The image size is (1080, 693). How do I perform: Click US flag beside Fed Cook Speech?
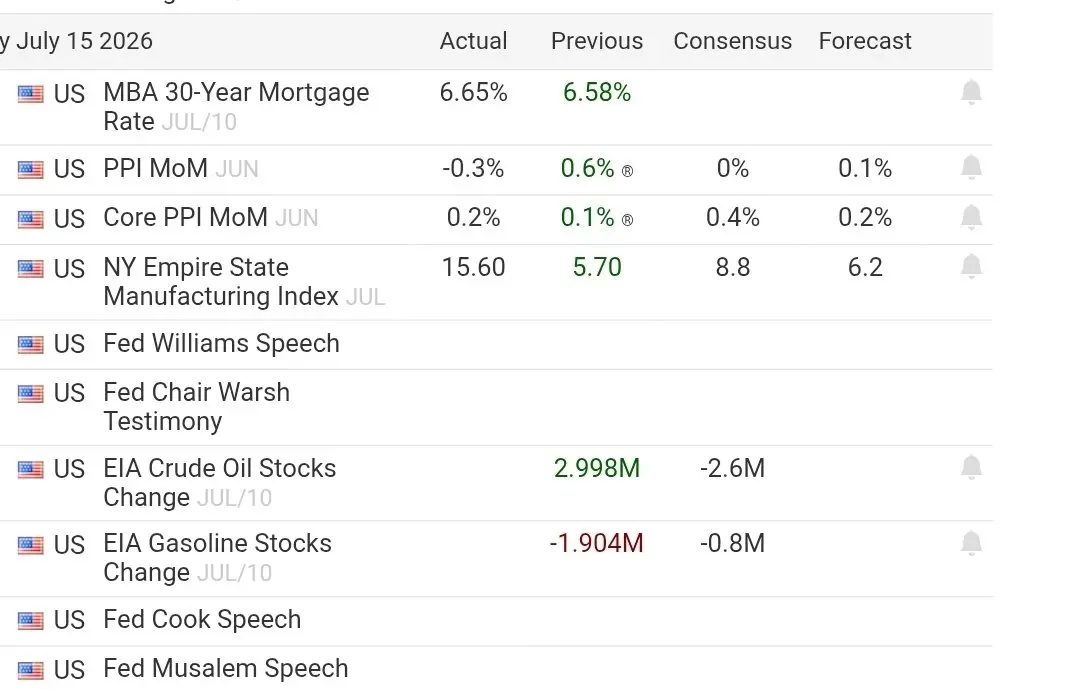coord(30,620)
